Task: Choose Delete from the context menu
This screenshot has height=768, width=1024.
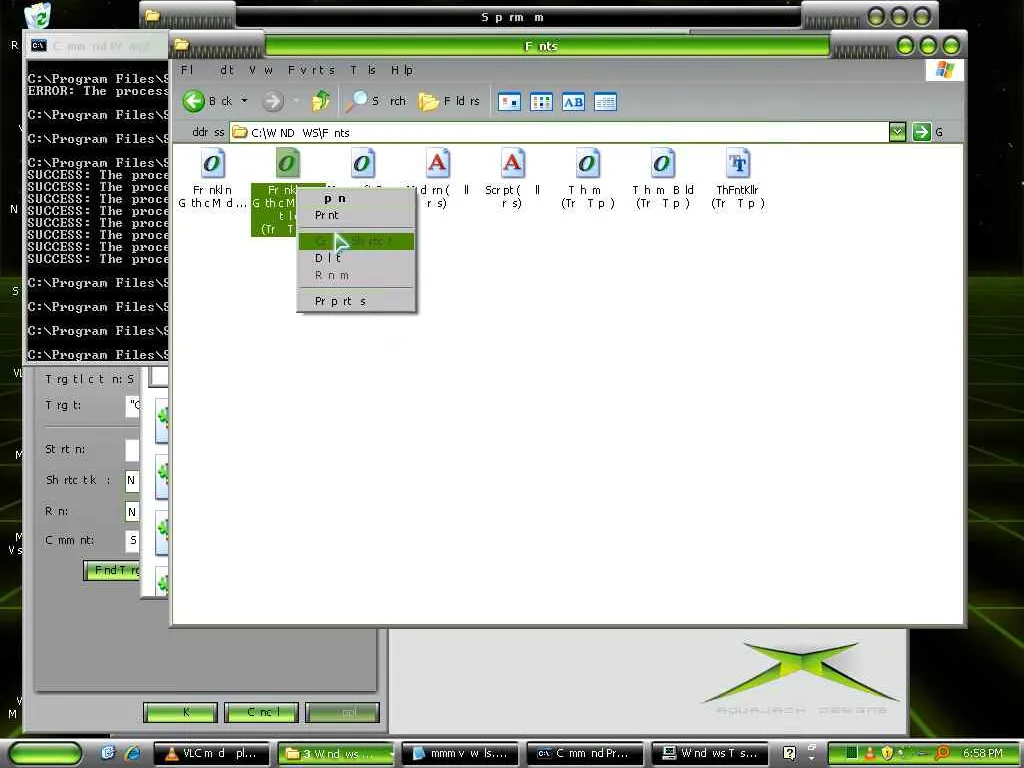Action: click(356, 258)
